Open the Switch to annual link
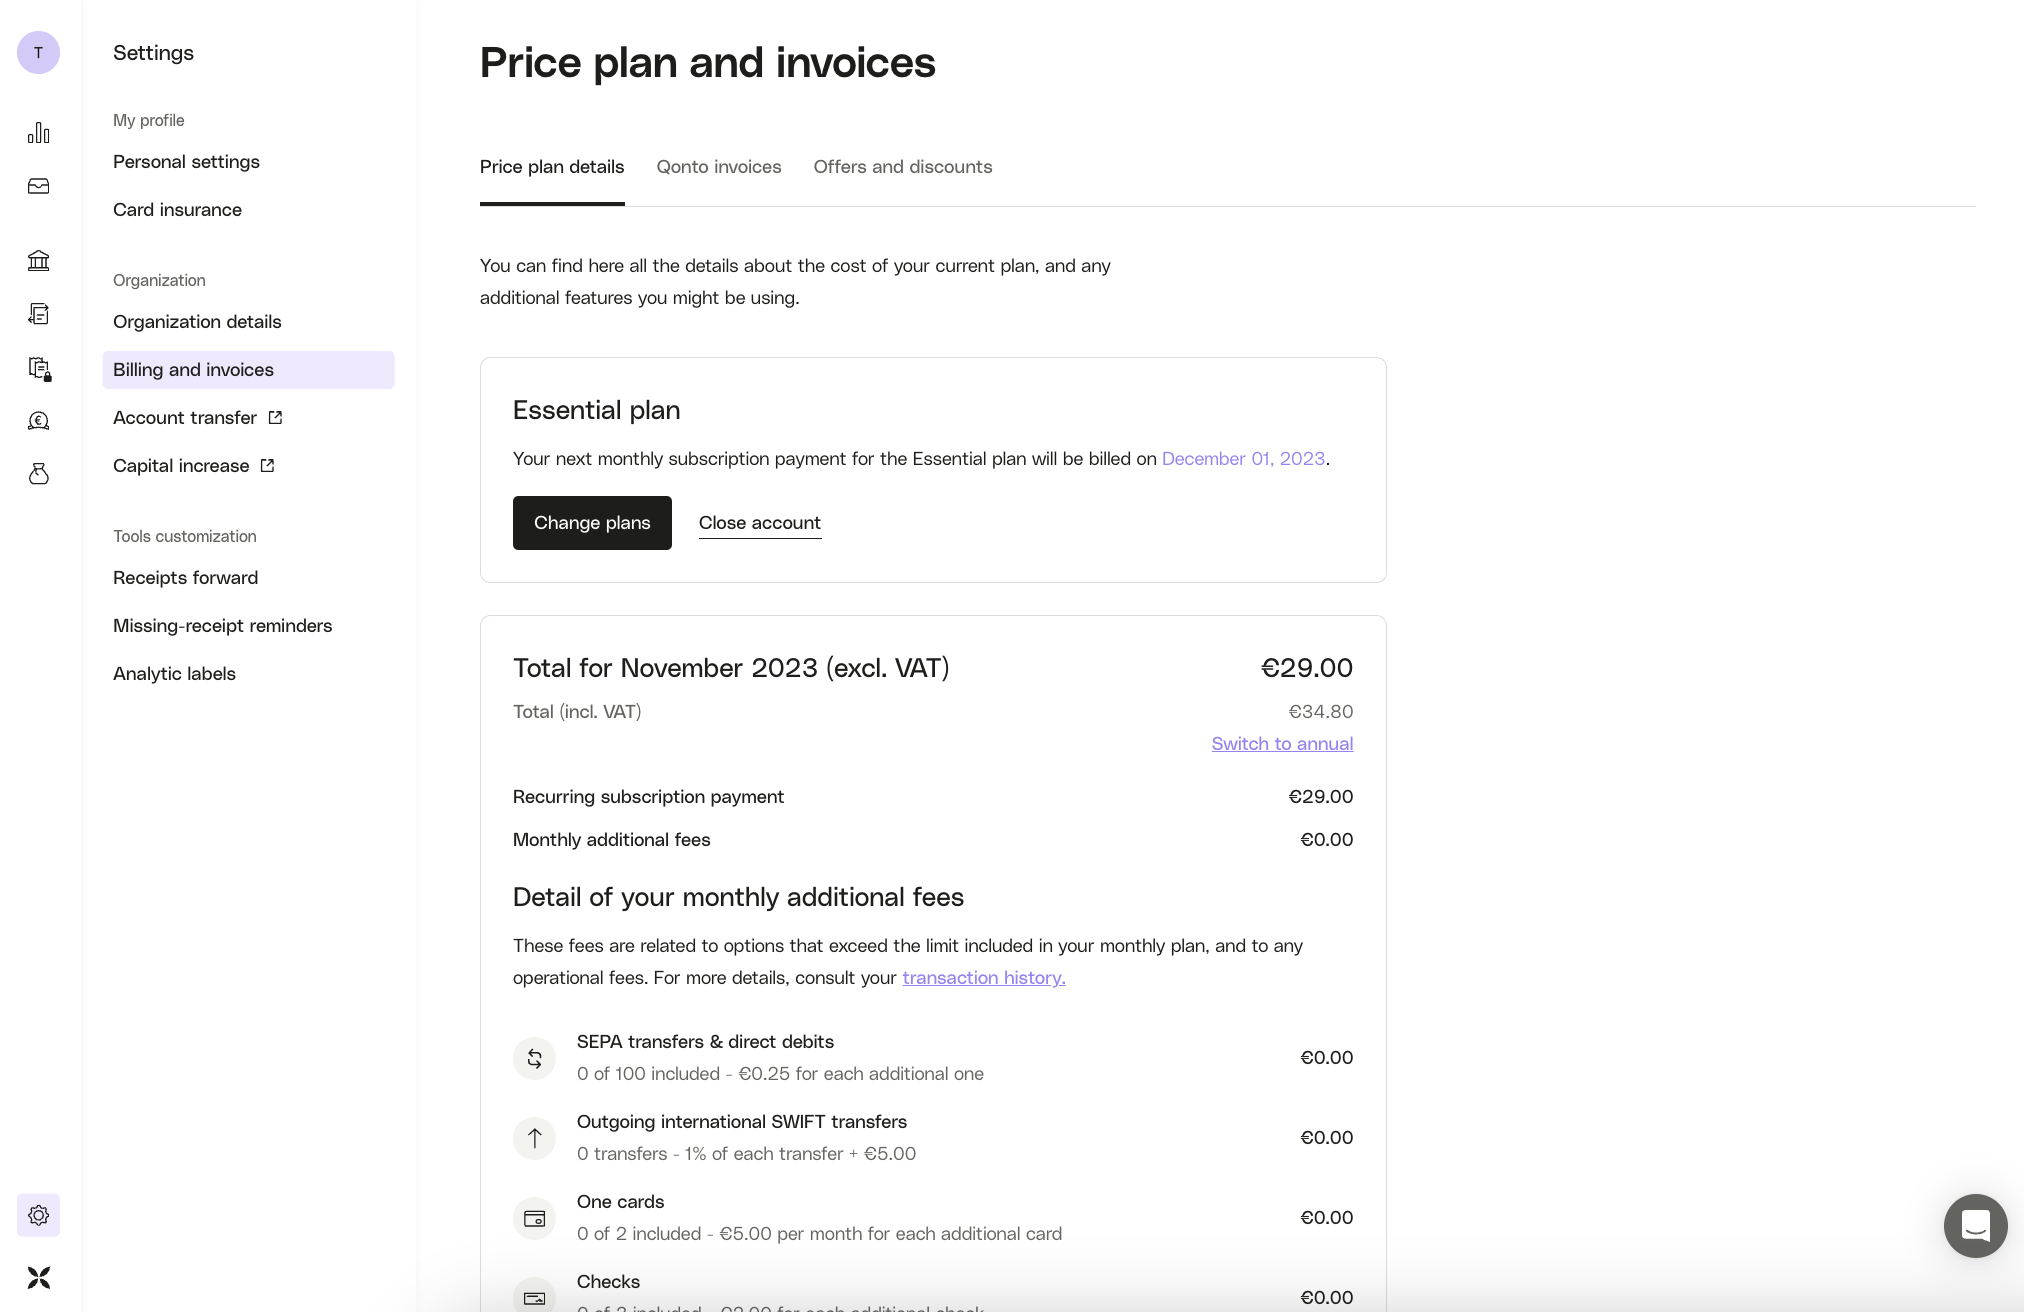 (x=1281, y=743)
